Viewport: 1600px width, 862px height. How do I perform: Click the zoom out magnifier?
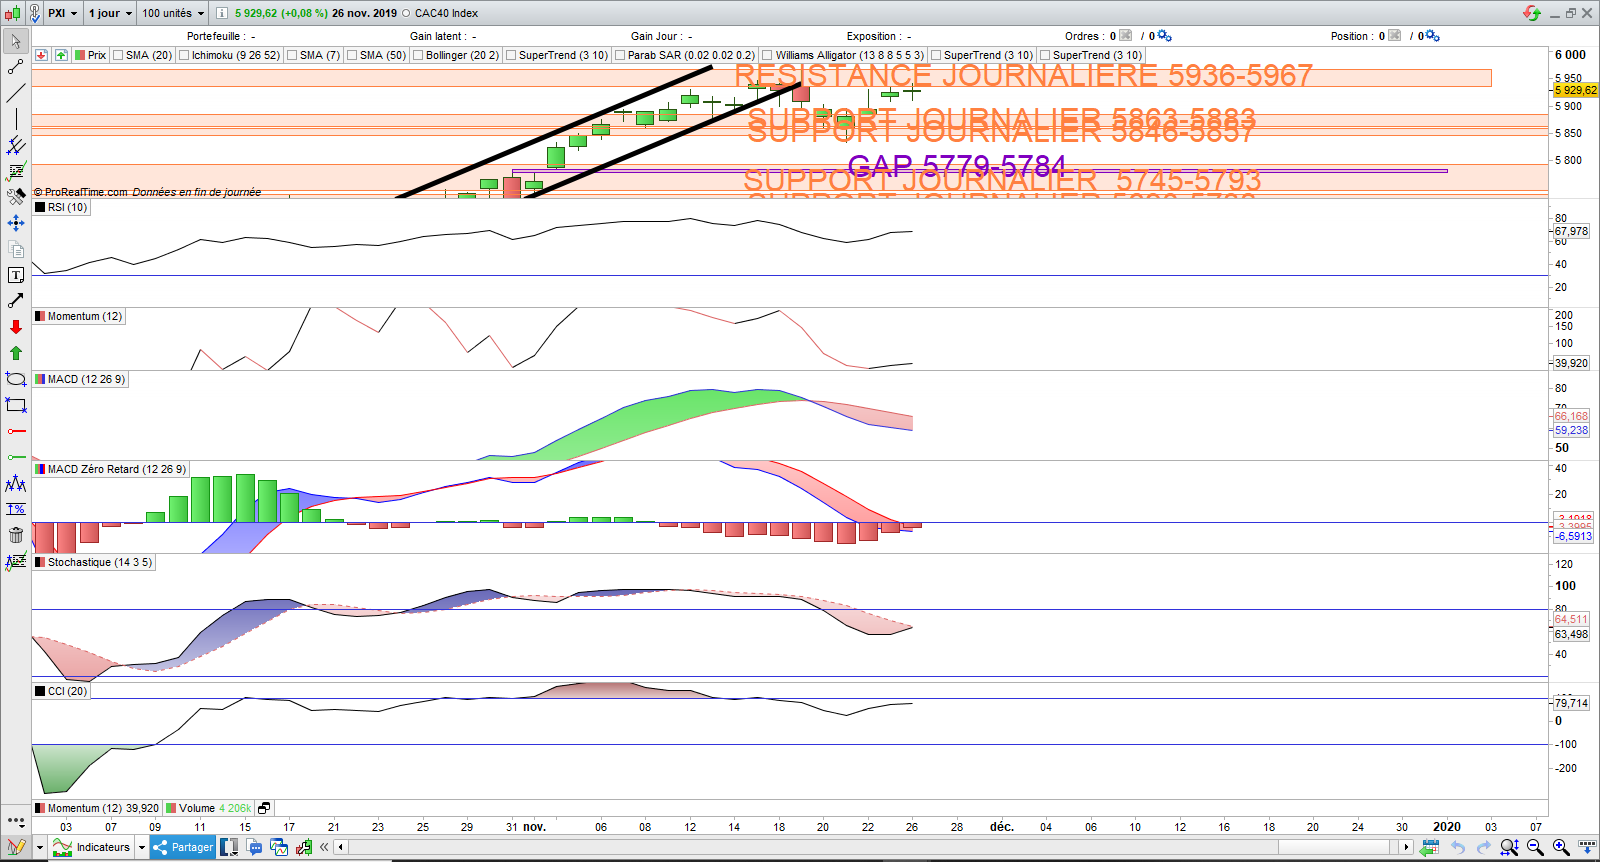click(1535, 847)
